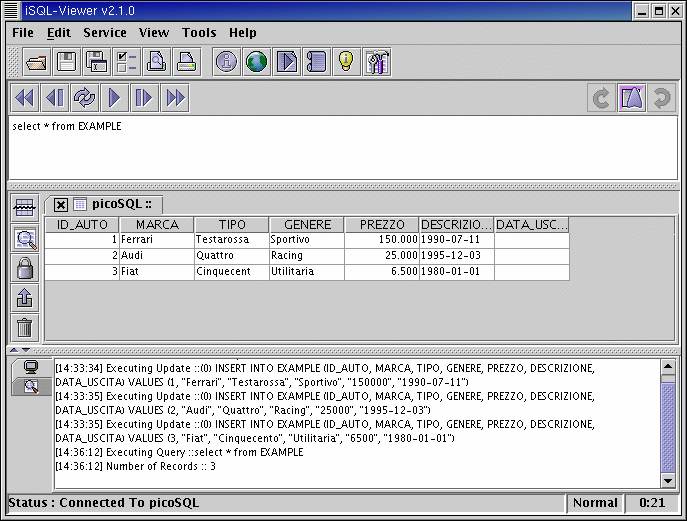The image size is (687, 521).
Task: Click log scrollbar down arrow
Action: pyautogui.click(x=668, y=481)
